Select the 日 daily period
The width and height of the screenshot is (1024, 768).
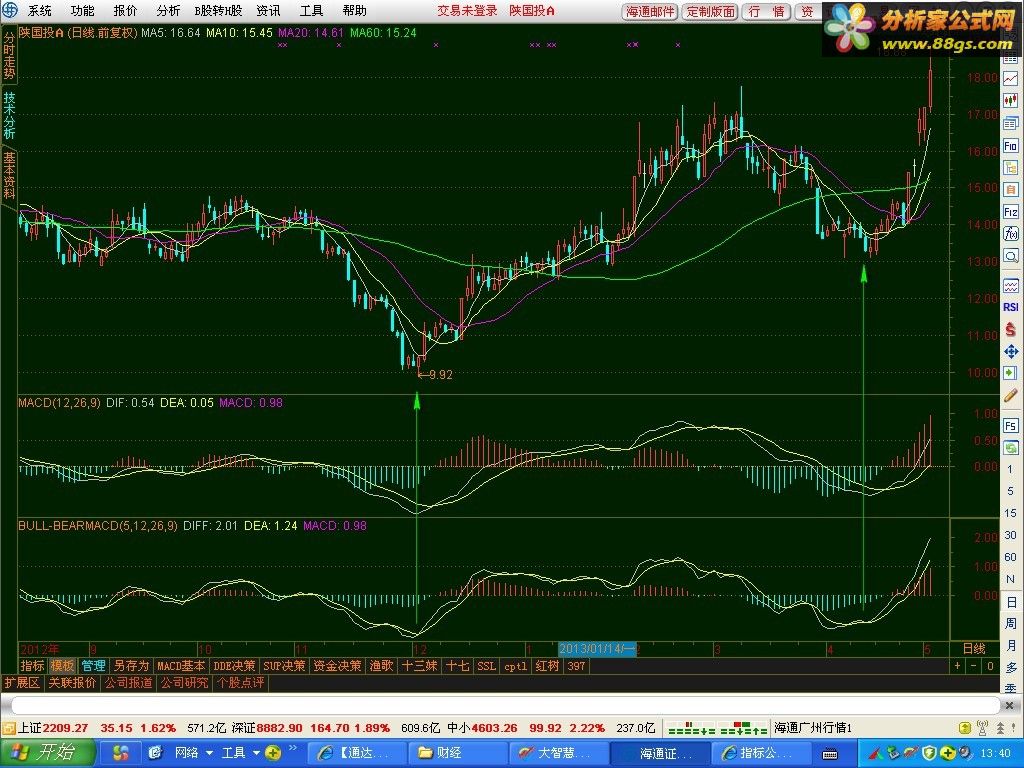[1010, 601]
